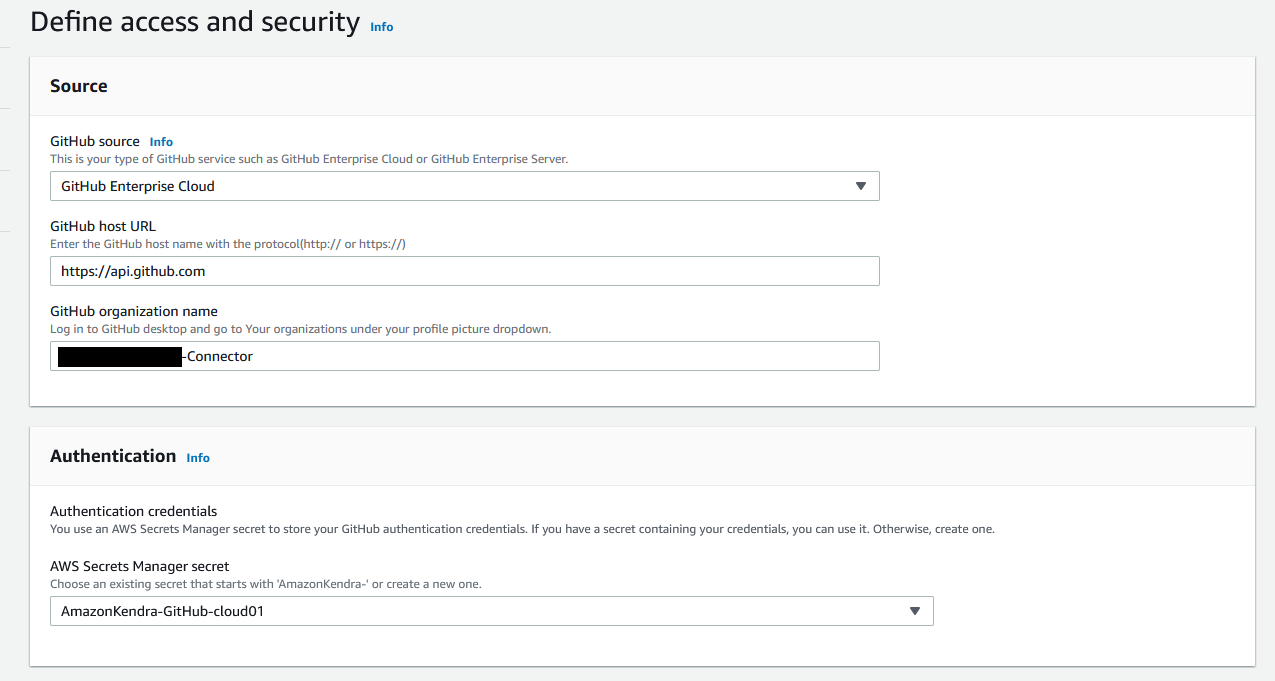Viewport: 1275px width, 681px height.
Task: Click Info link next to GitHub source
Action: coord(161,142)
